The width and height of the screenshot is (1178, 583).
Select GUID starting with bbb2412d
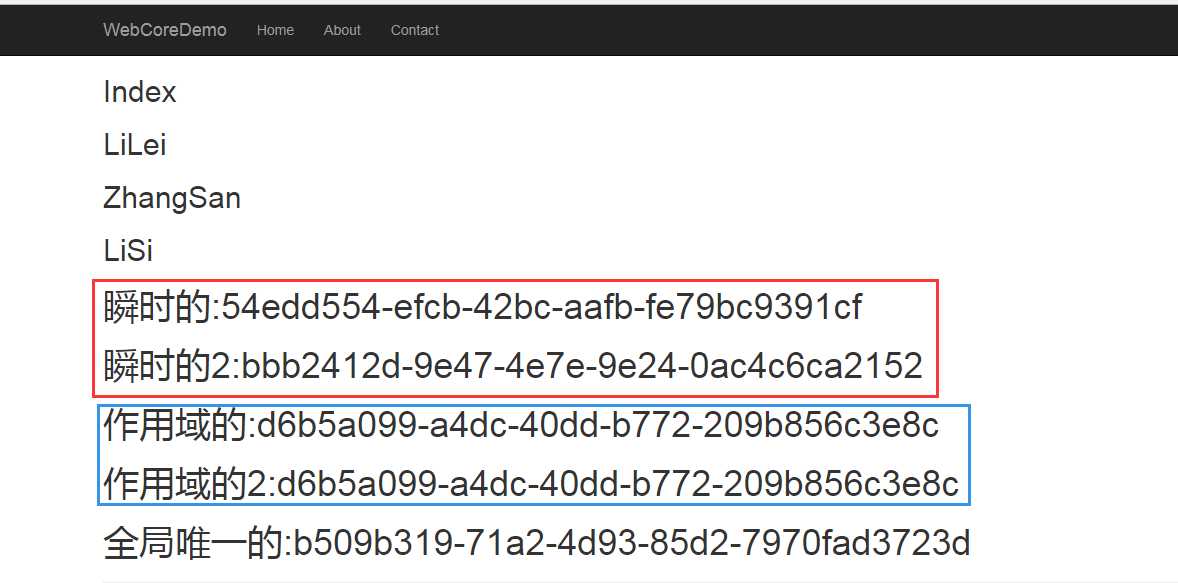581,366
